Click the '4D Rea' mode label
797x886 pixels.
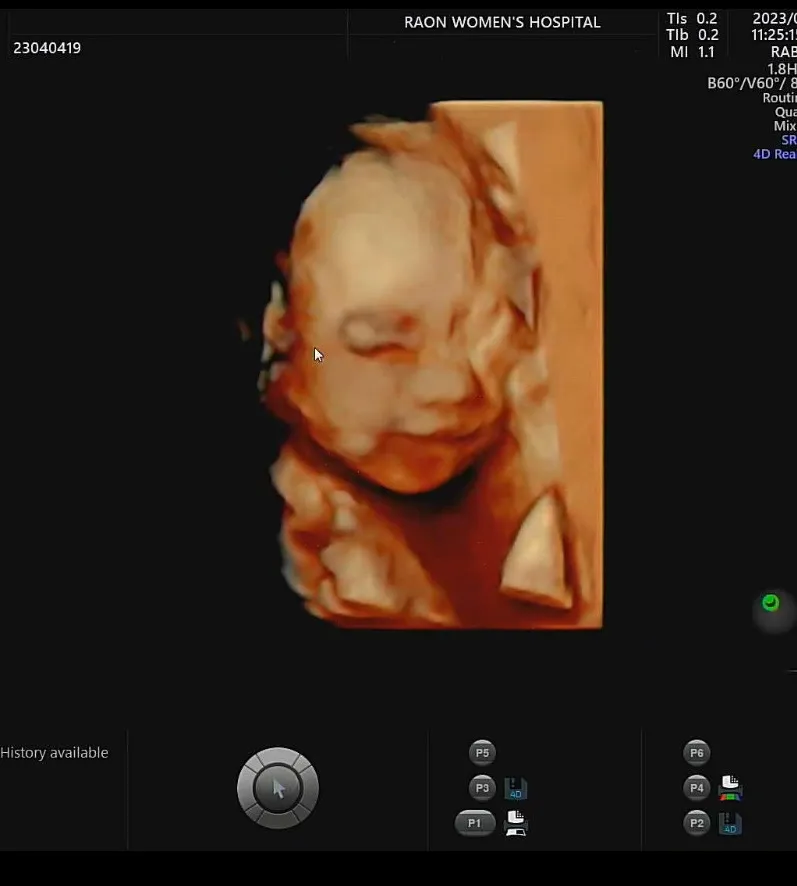click(x=774, y=154)
